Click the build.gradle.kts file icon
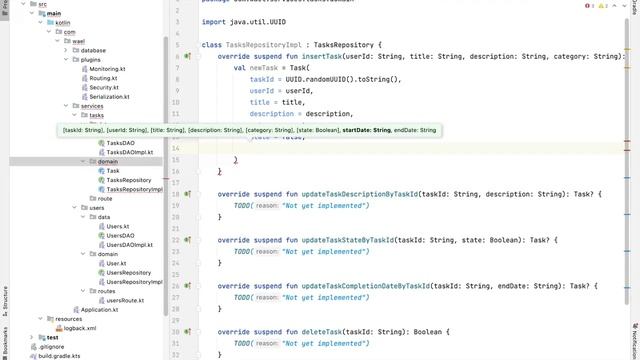640x360 pixels. pos(33,356)
